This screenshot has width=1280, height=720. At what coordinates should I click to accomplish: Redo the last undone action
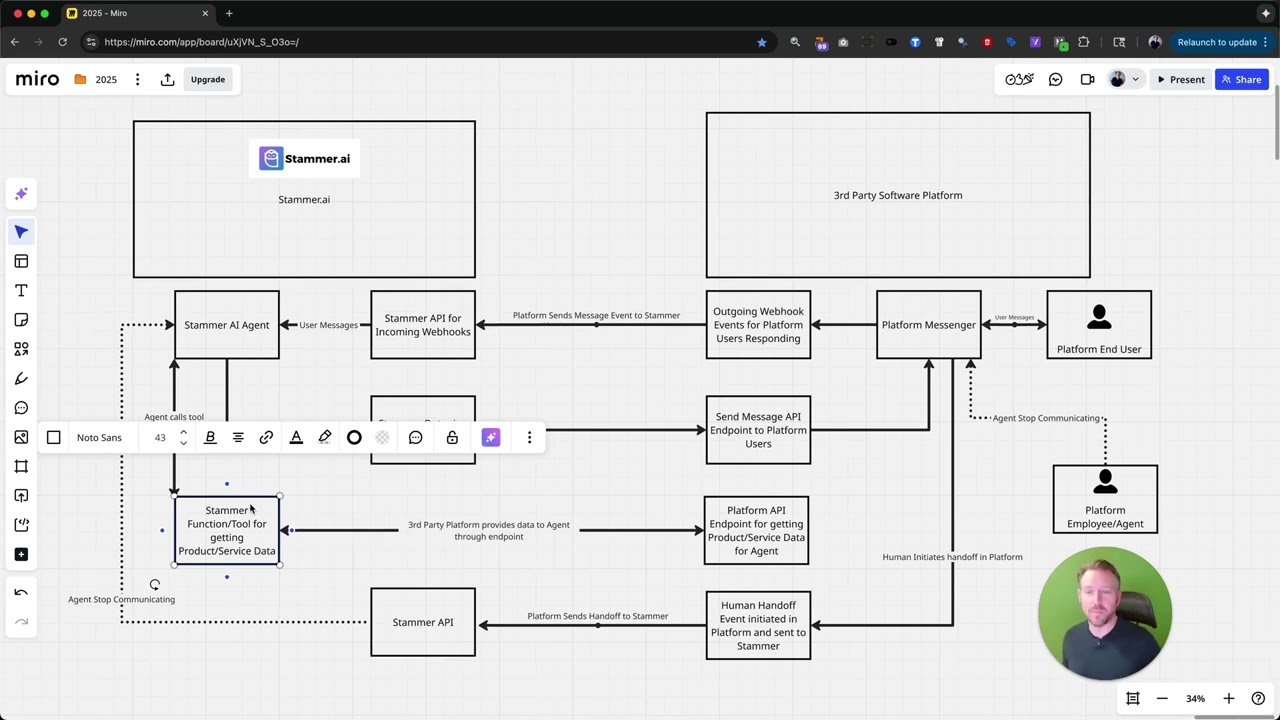pos(21,622)
